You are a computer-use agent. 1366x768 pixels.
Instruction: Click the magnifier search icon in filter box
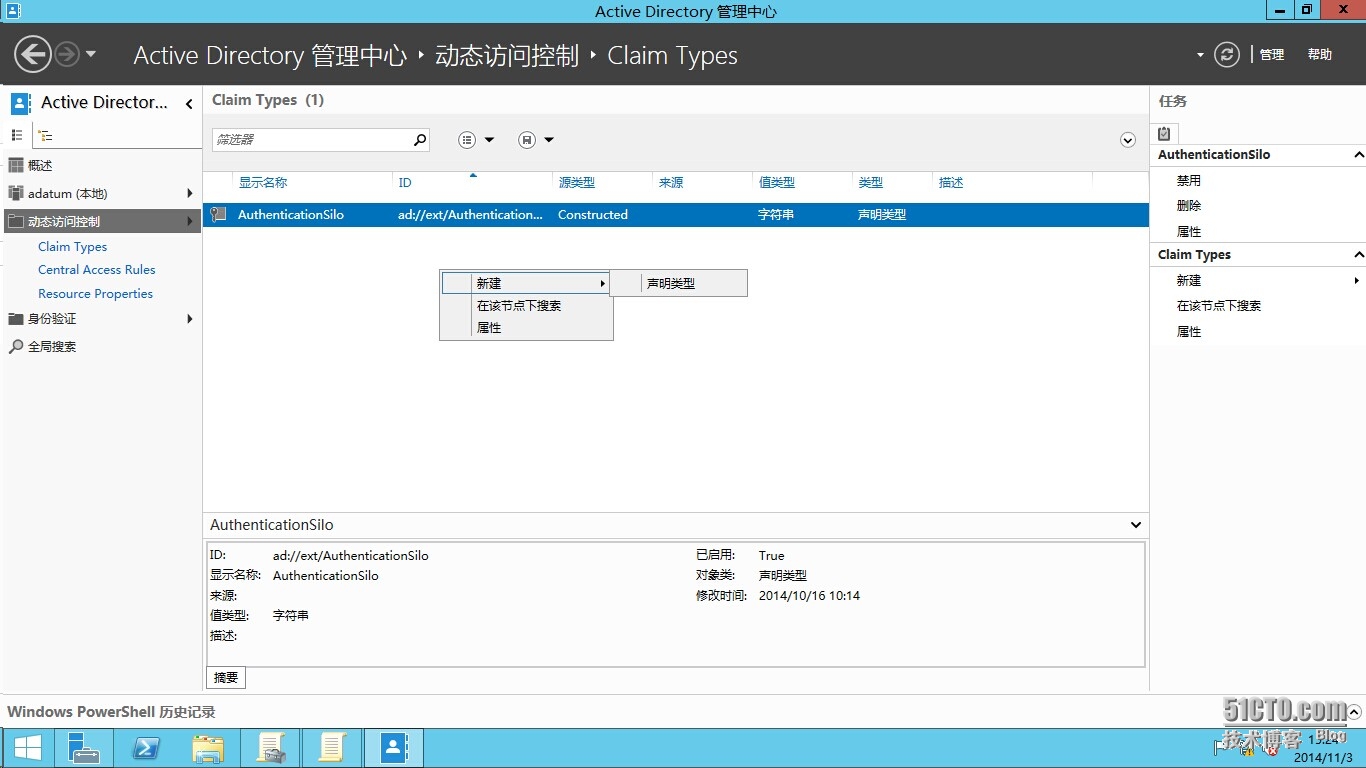[x=420, y=140]
